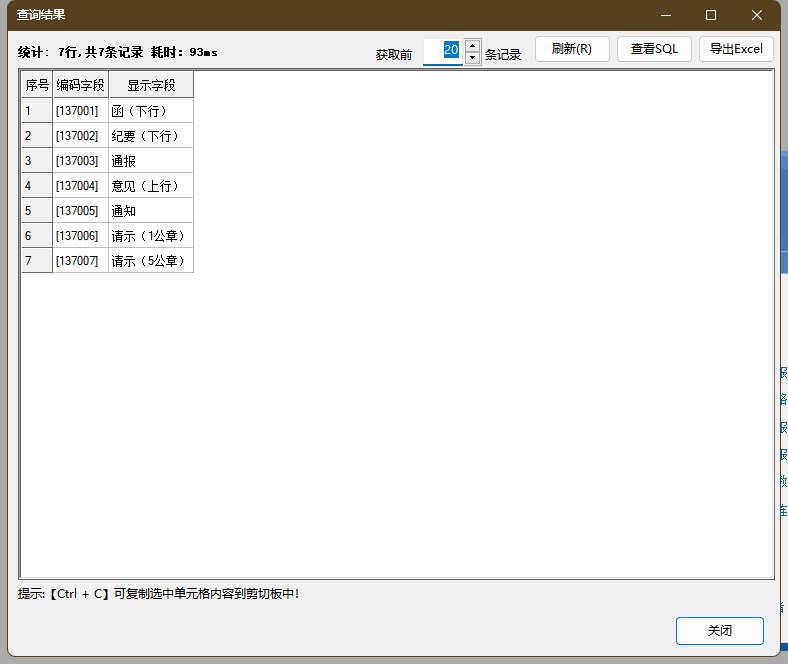Open the 查看SQL view
The height and width of the screenshot is (664, 788).
pyautogui.click(x=654, y=49)
